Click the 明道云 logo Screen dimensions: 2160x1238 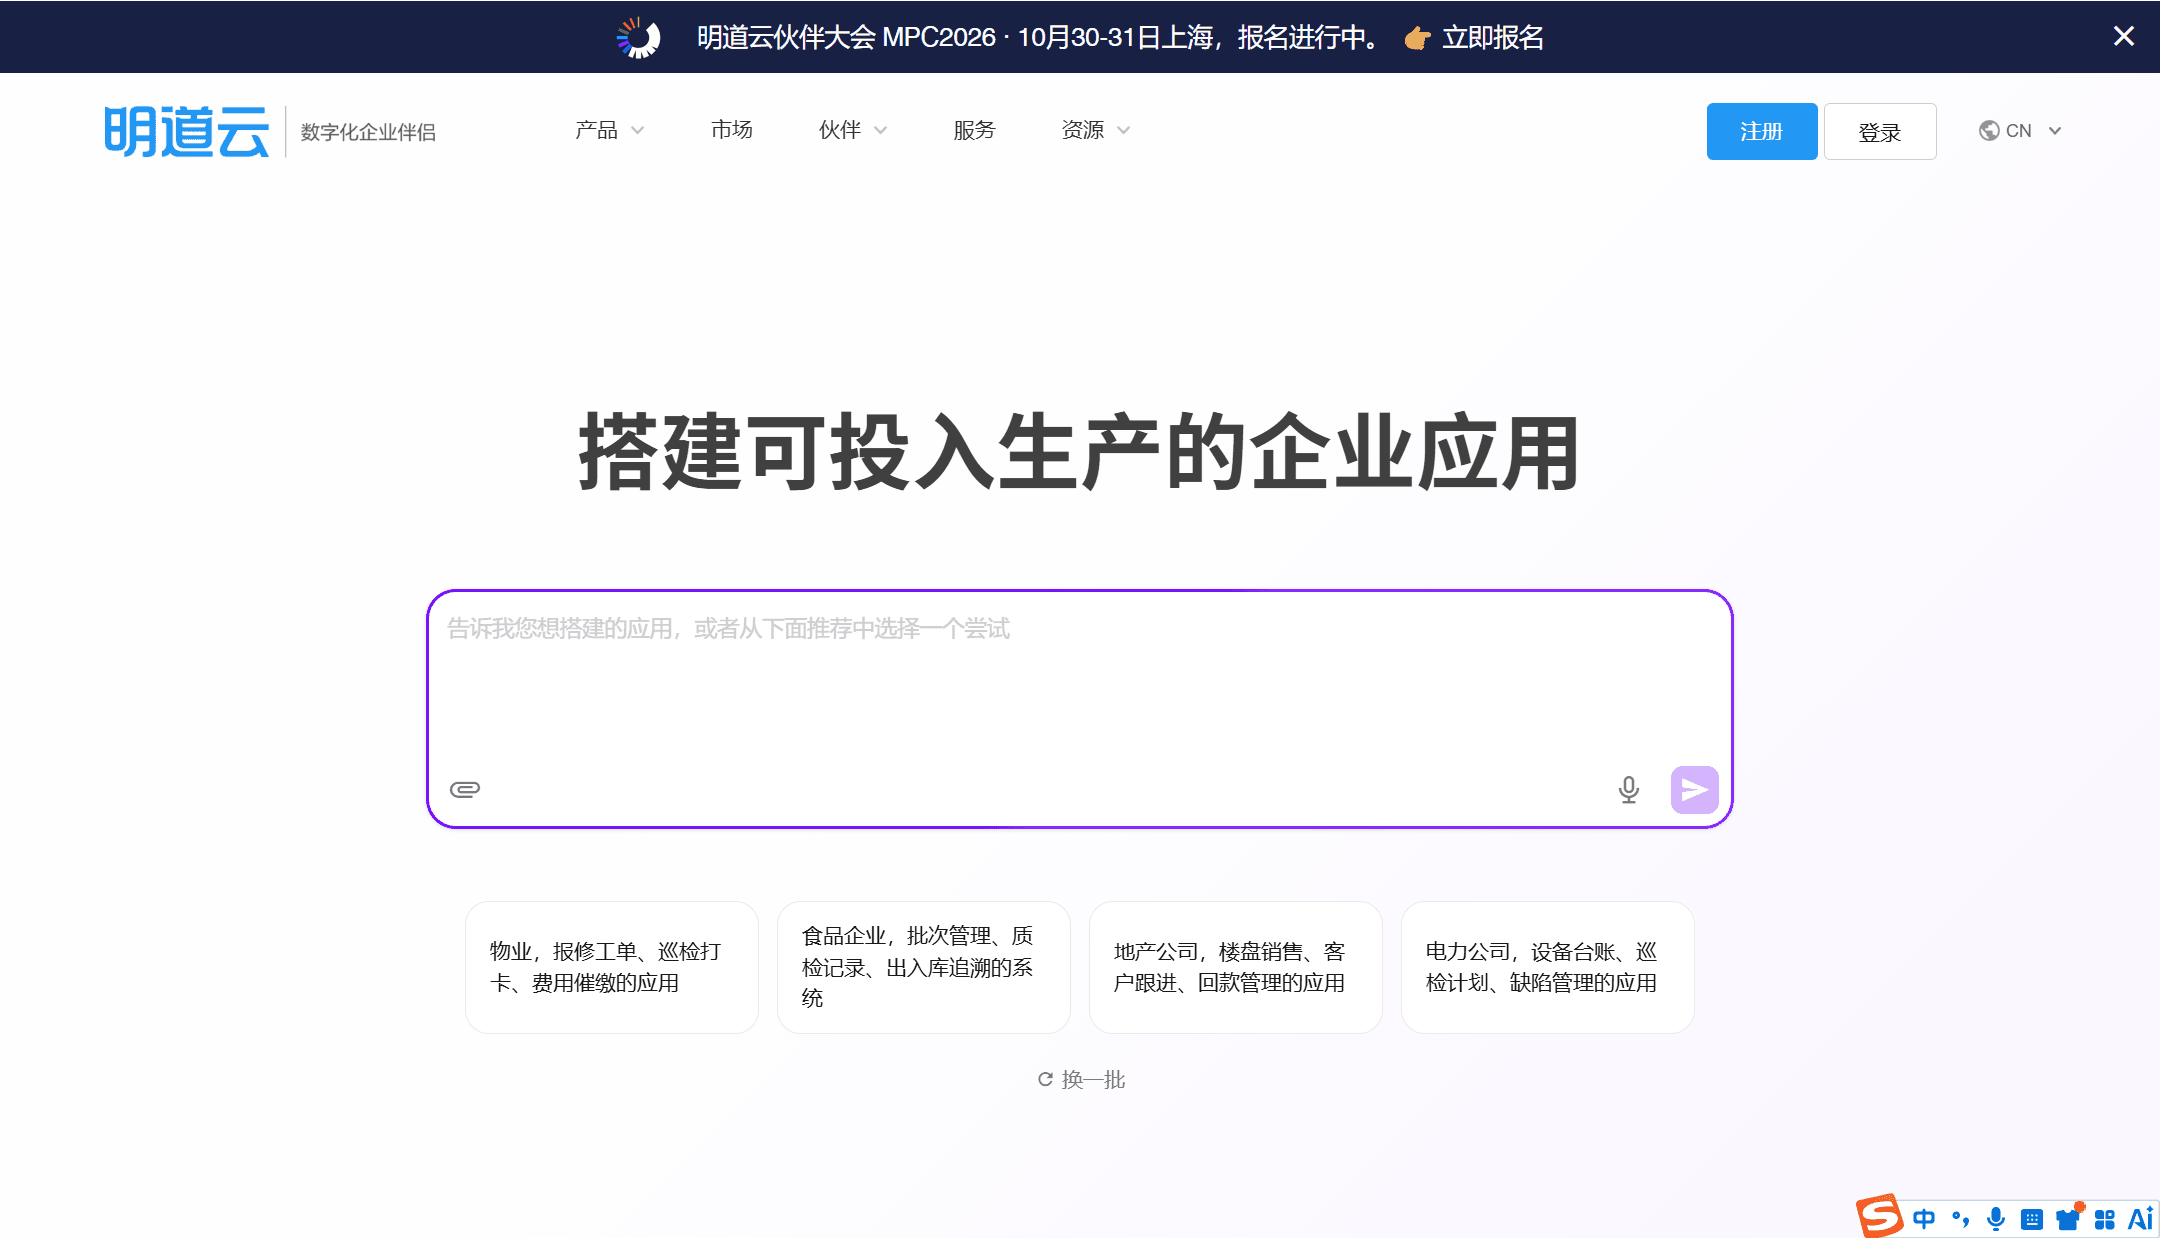coord(187,131)
